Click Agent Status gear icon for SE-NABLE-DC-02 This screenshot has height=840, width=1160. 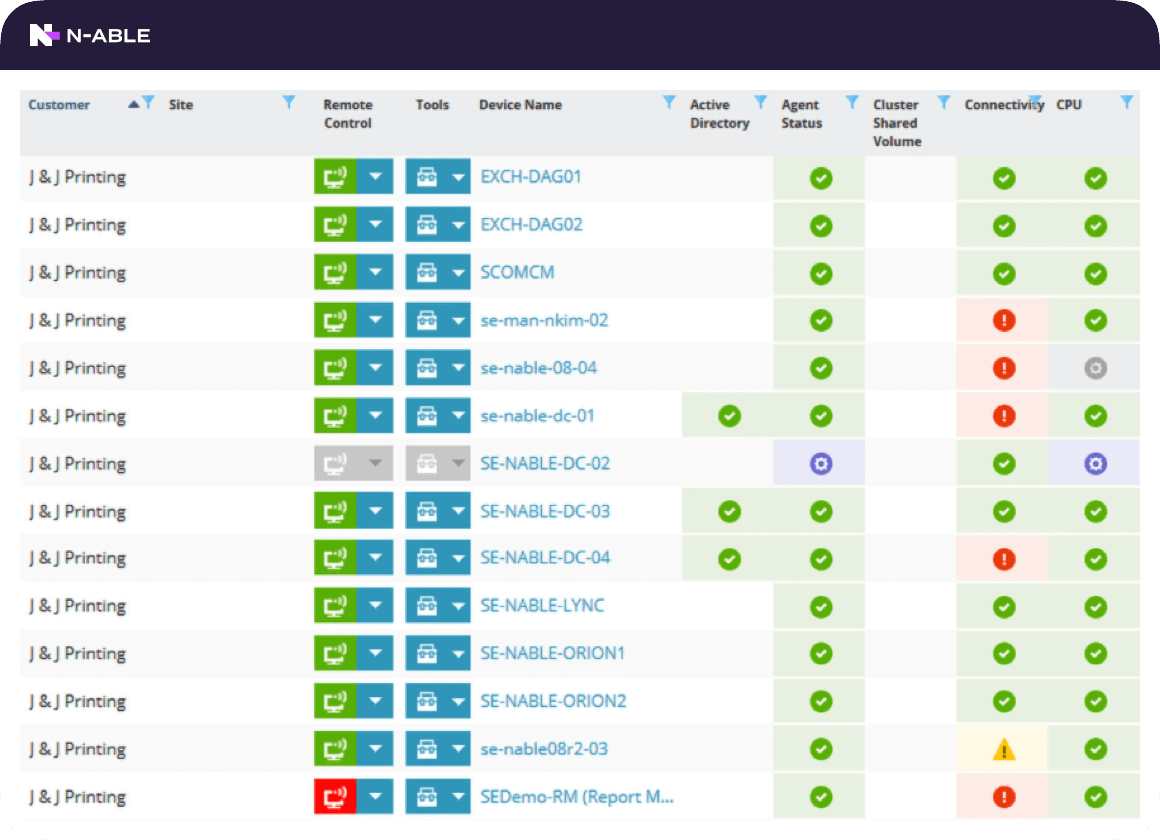pos(821,464)
